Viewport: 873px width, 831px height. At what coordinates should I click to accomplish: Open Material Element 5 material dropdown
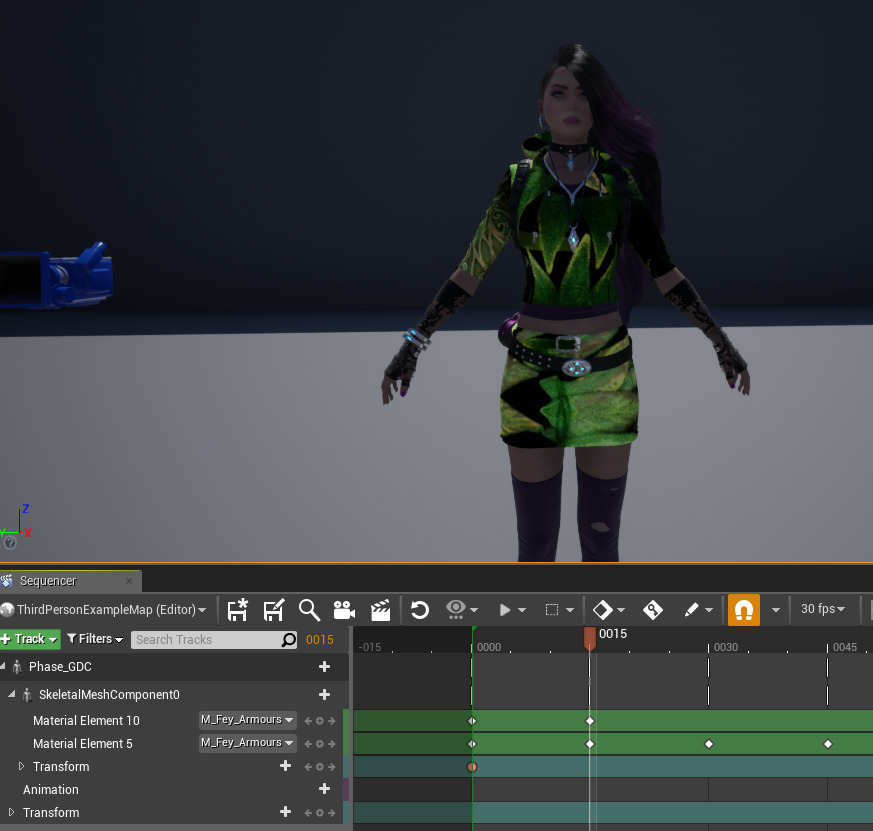(x=247, y=743)
